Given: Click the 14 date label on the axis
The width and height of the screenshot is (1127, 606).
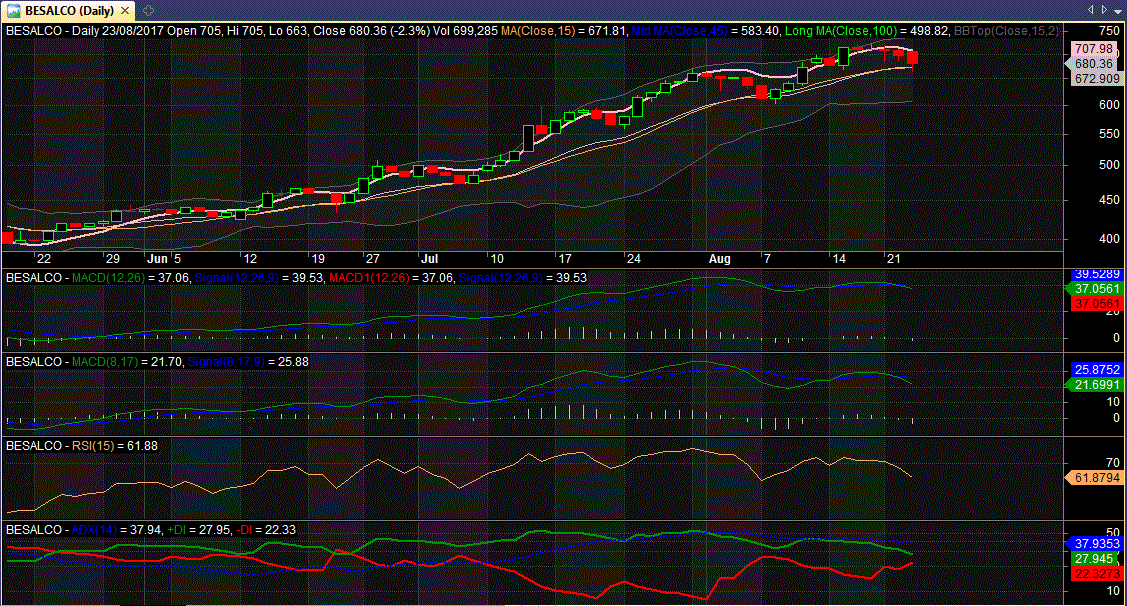Looking at the screenshot, I should click(839, 259).
